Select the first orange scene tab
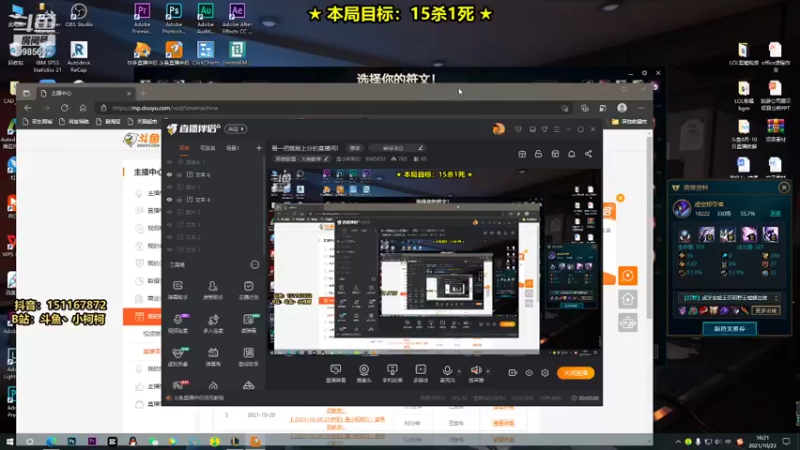Screen dimensions: 800x450 [184, 148]
